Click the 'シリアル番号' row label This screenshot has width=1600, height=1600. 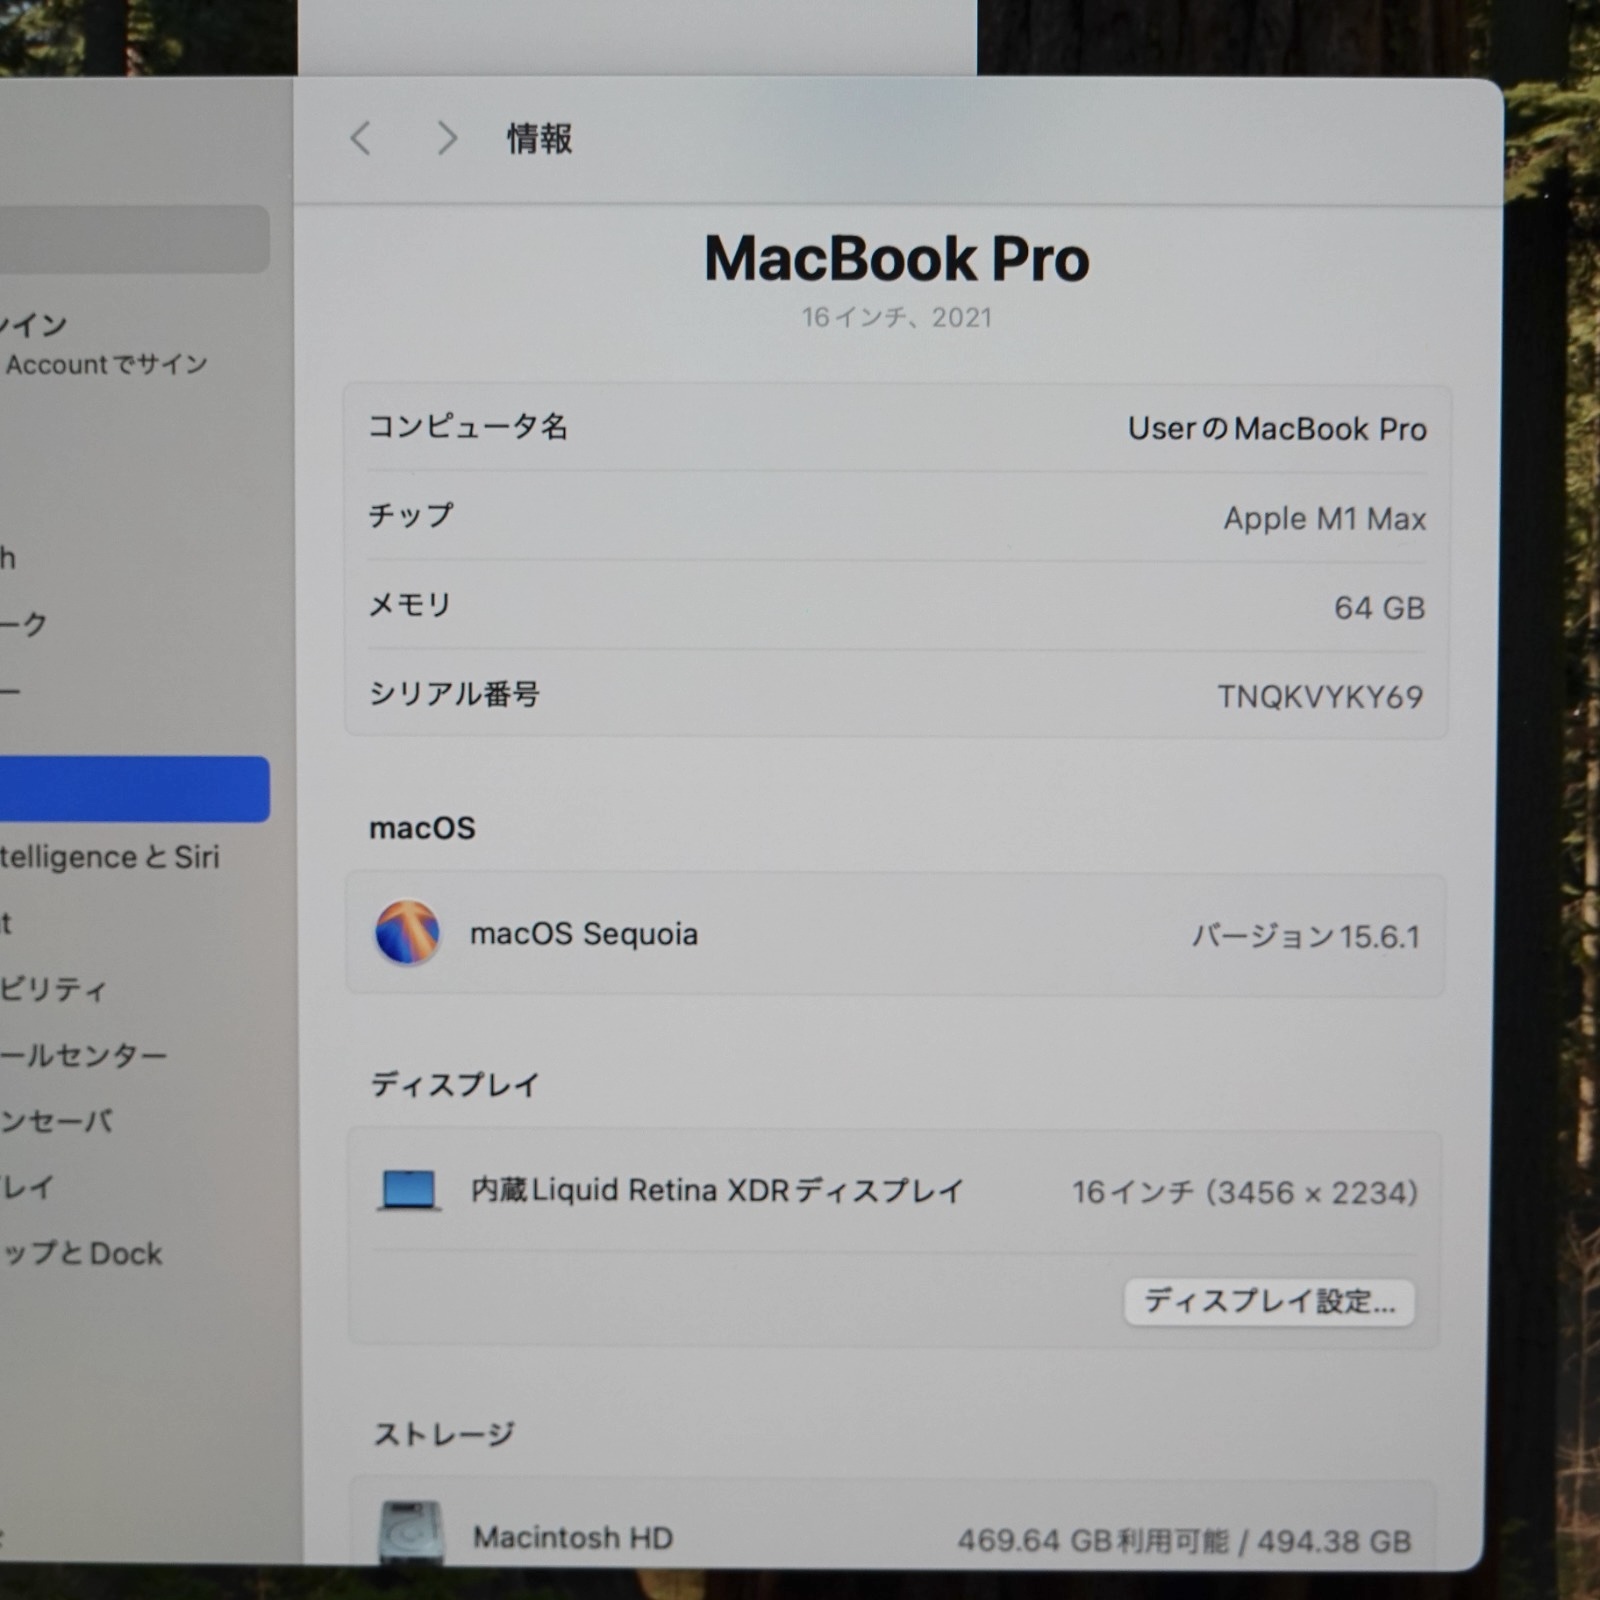pyautogui.click(x=454, y=693)
